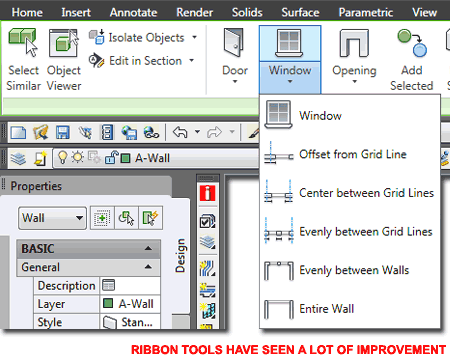Switch to the Annotate ribbon tab
Image resolution: width=450 pixels, height=360 pixels.
pos(134,12)
